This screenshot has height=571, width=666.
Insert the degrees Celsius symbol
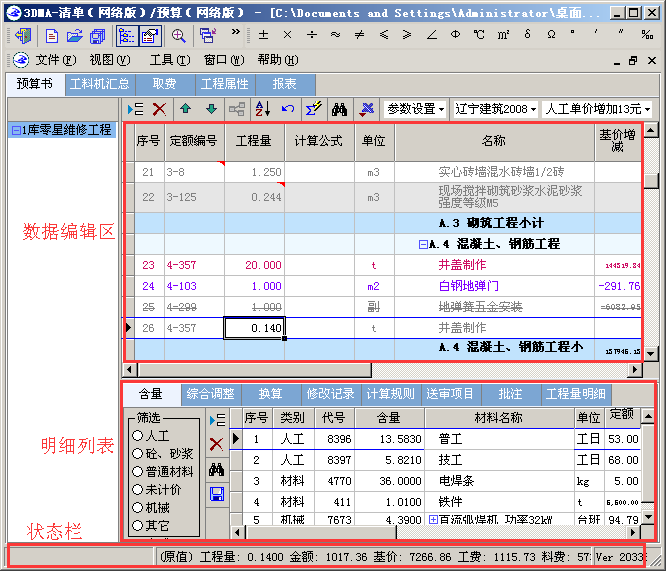479,35
